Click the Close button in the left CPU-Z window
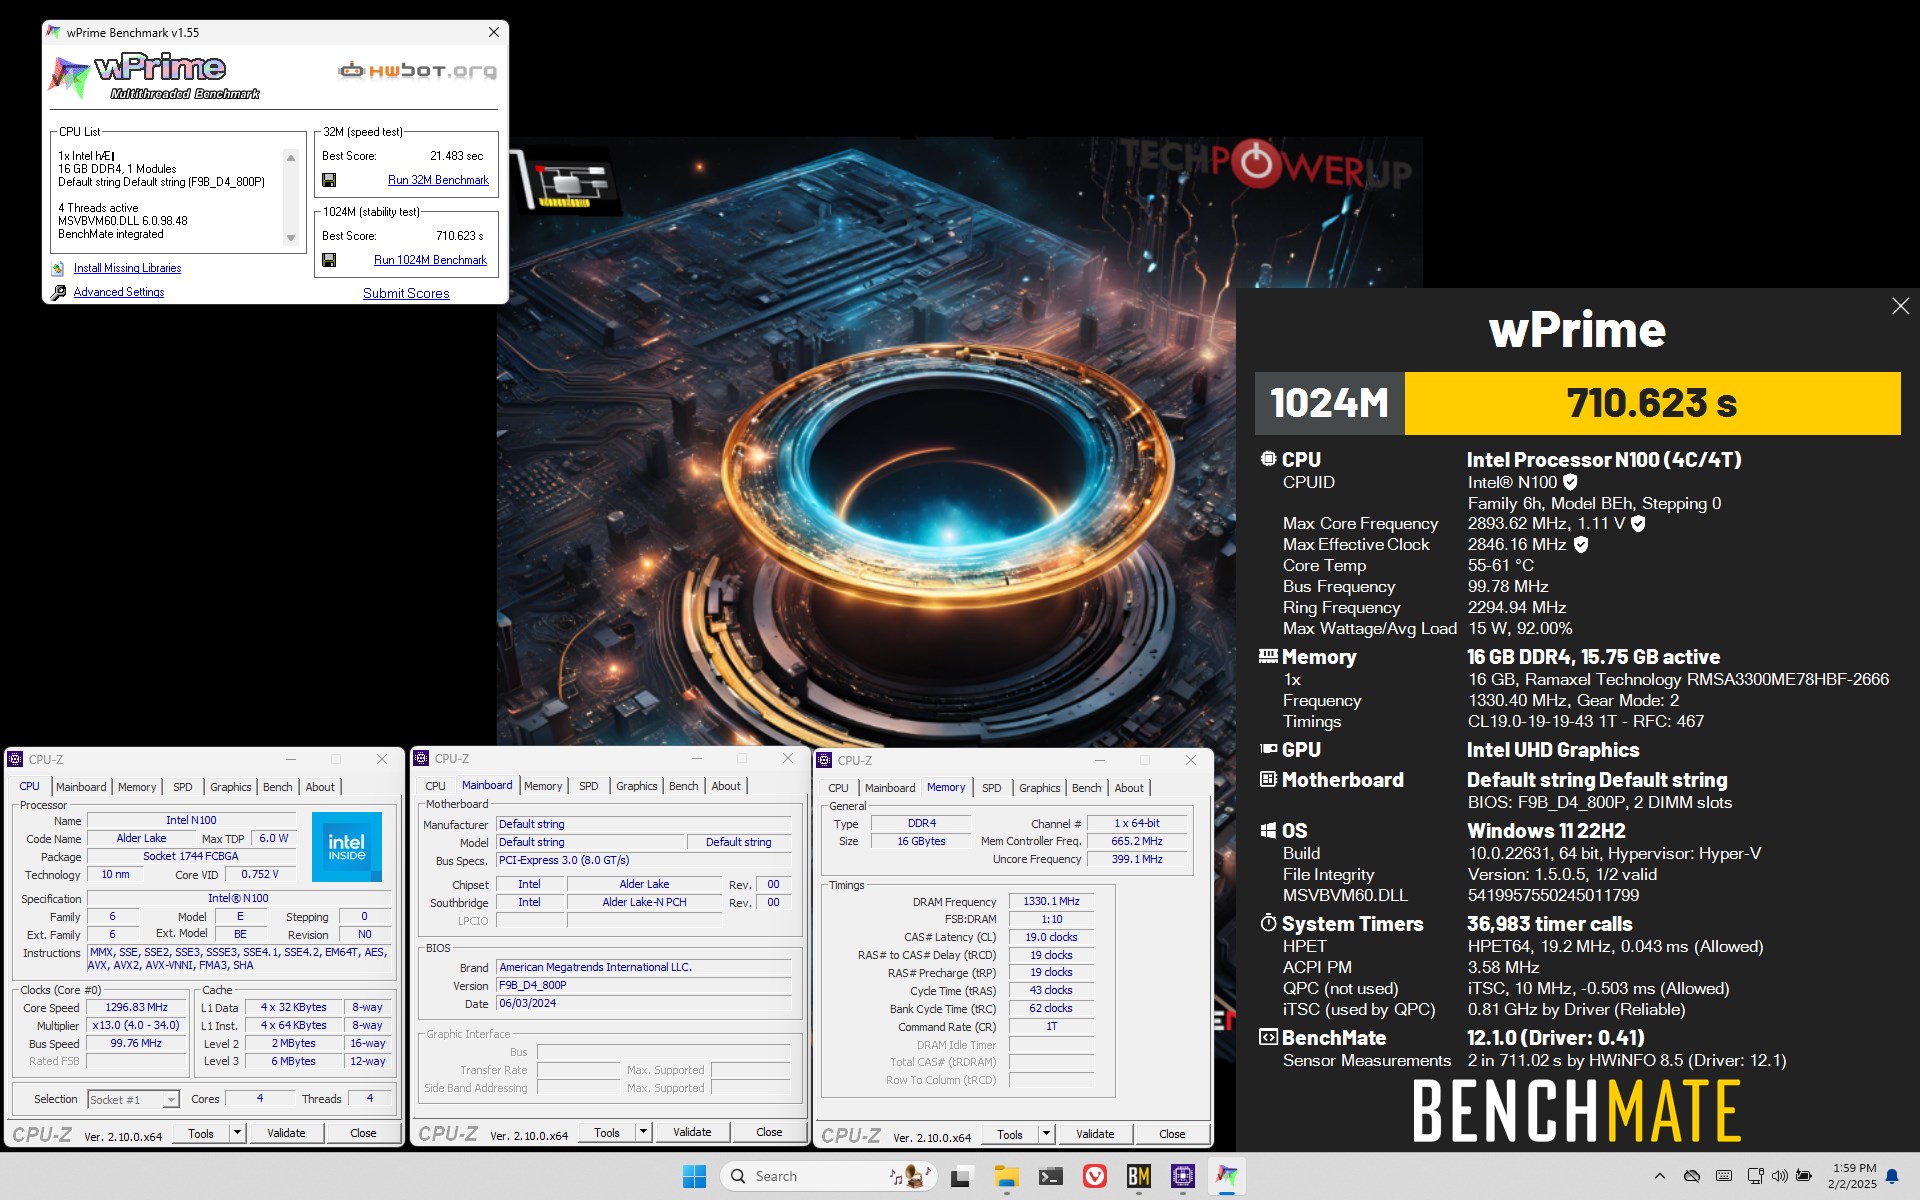 [363, 1133]
